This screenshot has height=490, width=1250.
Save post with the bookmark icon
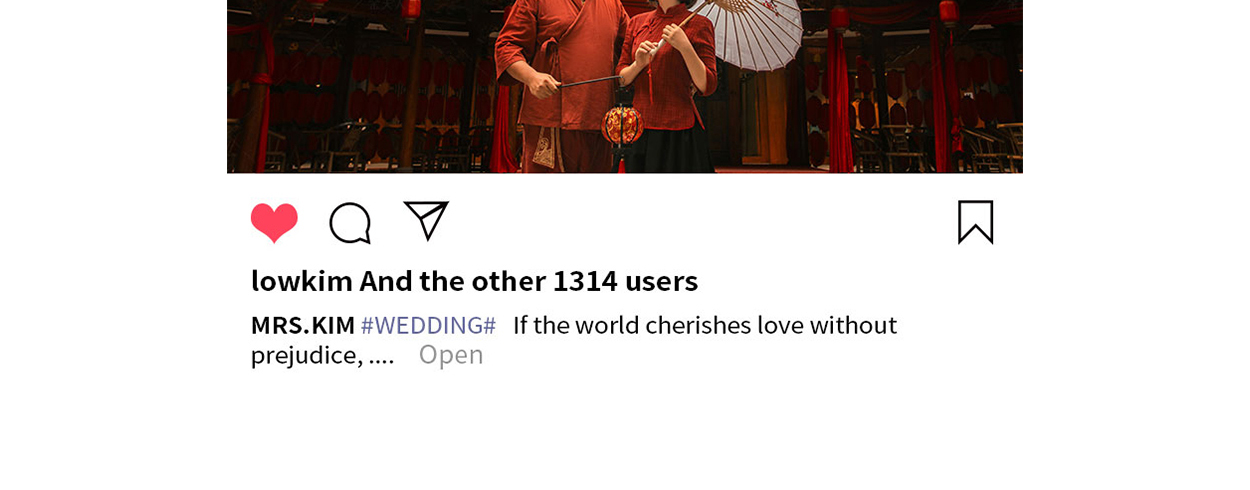tap(976, 222)
